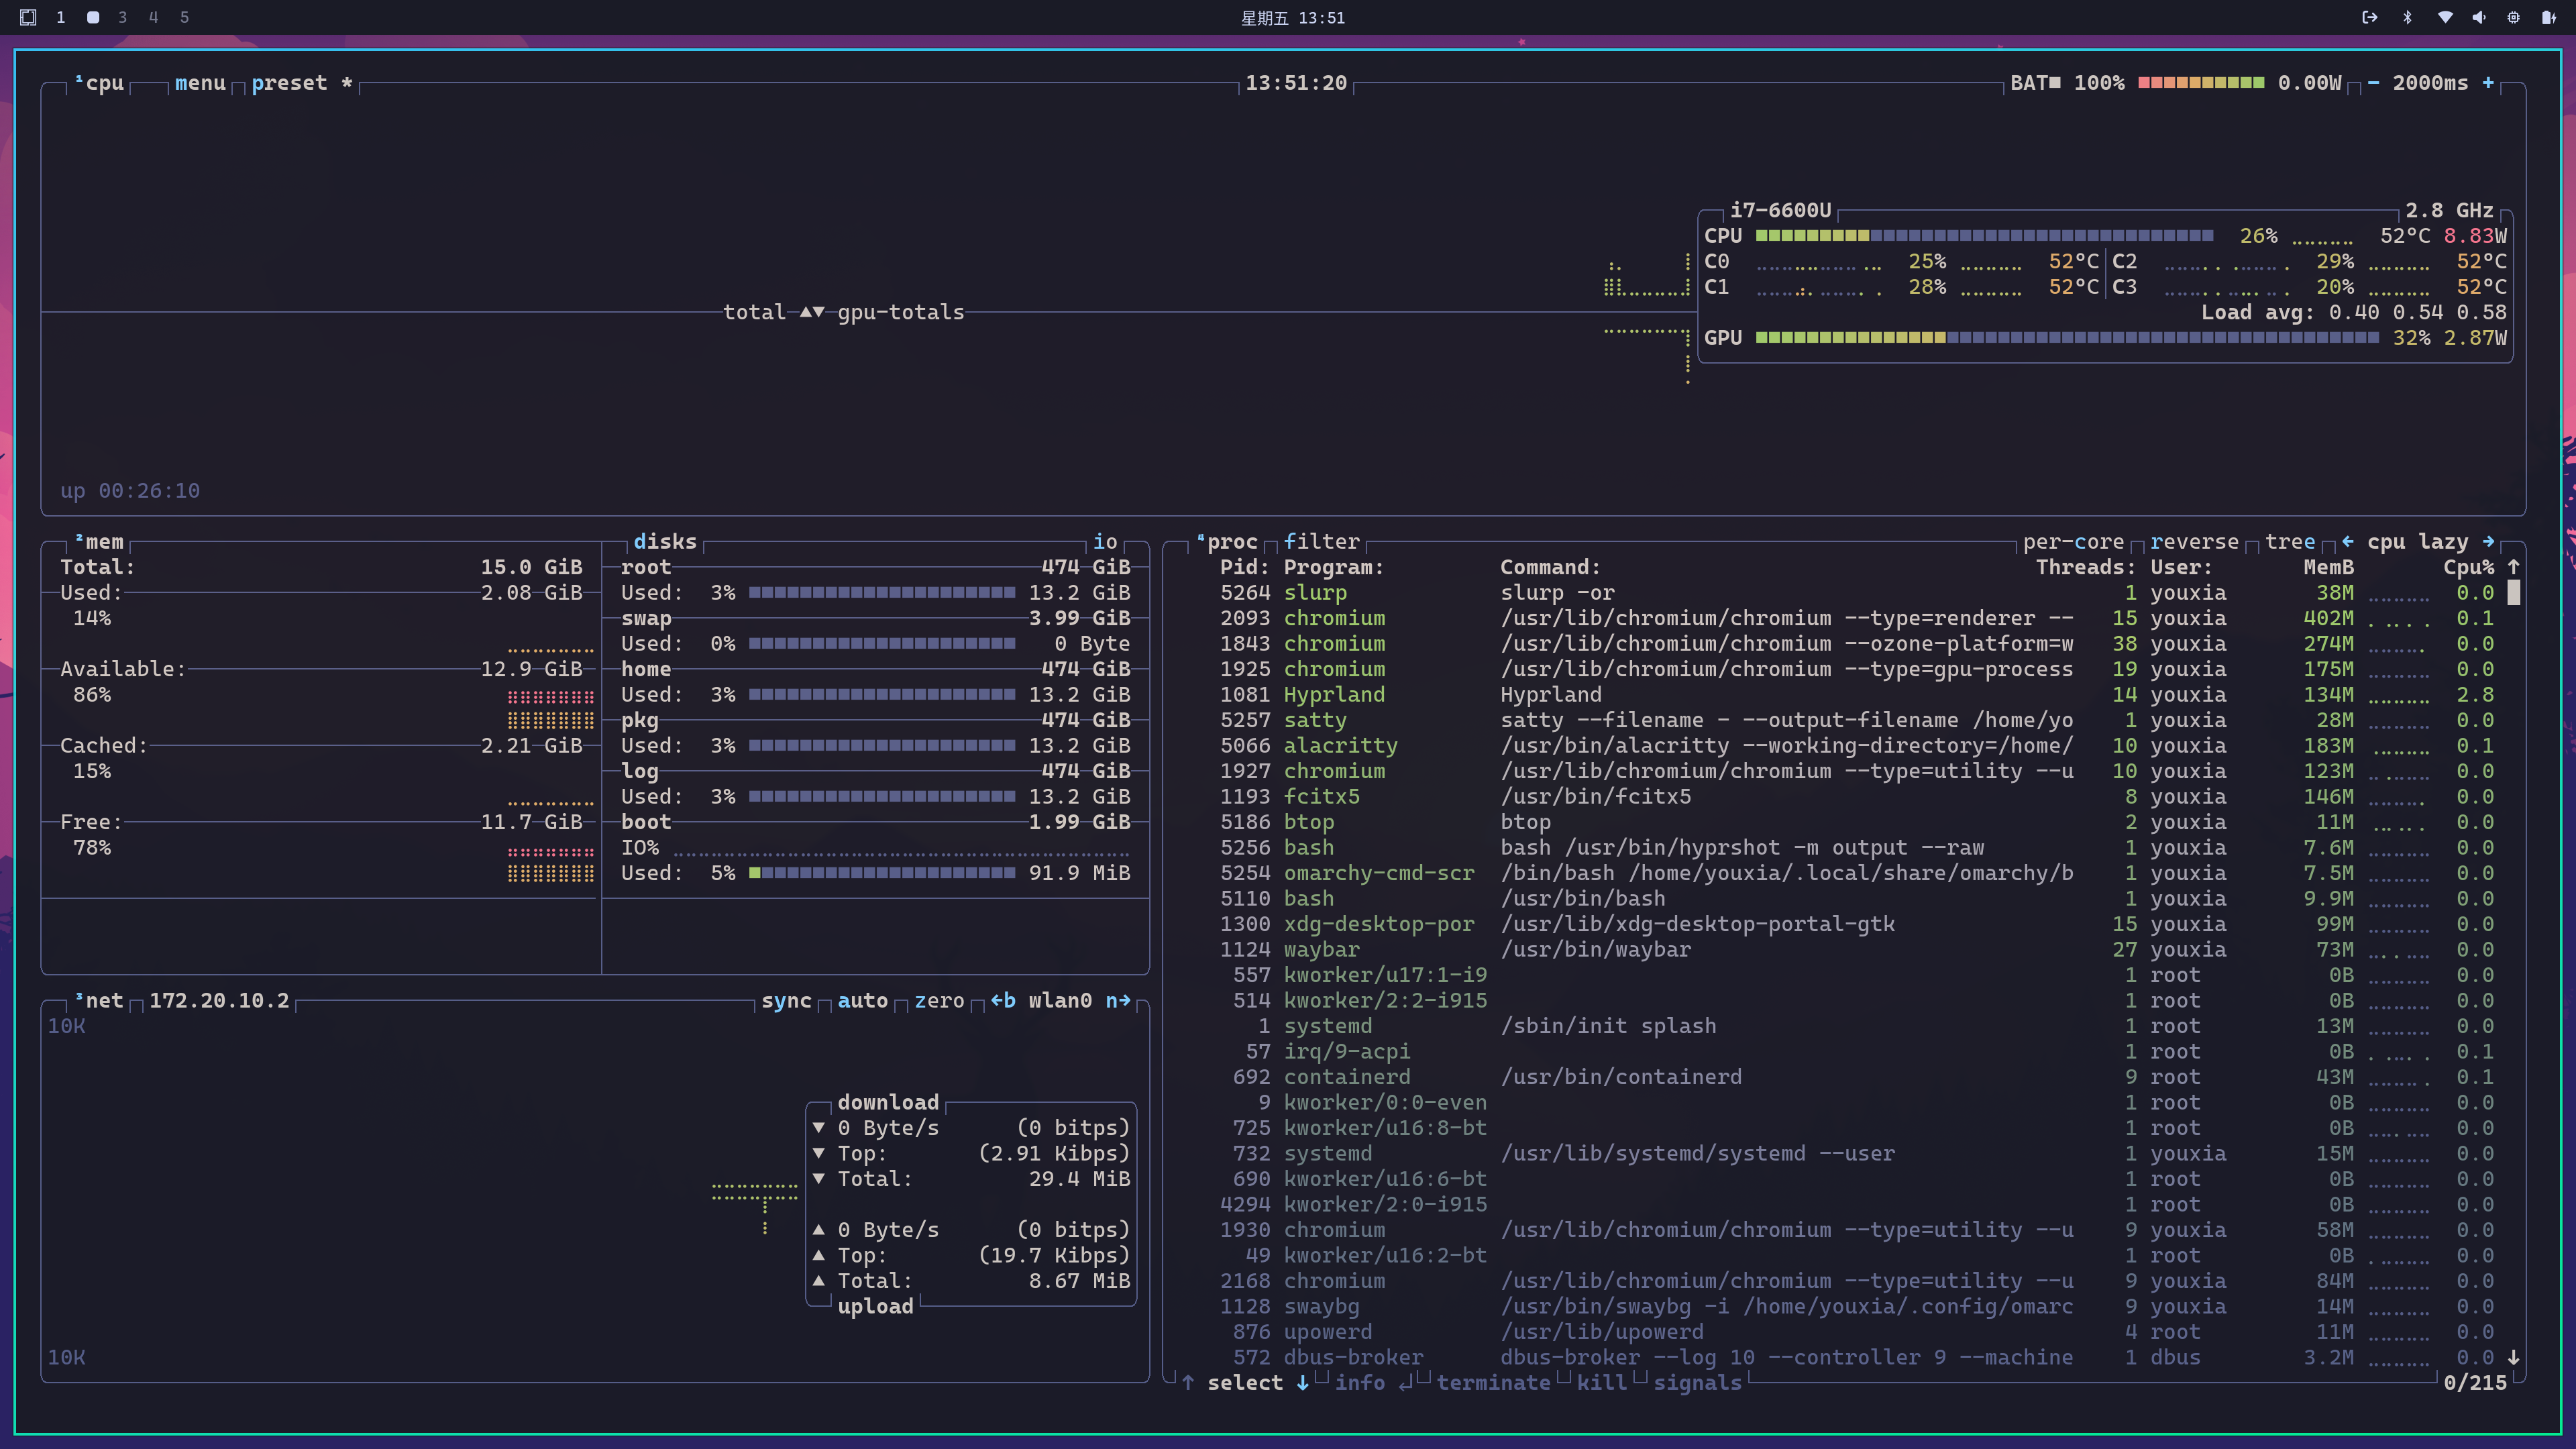Open the btop menu

(x=199, y=83)
